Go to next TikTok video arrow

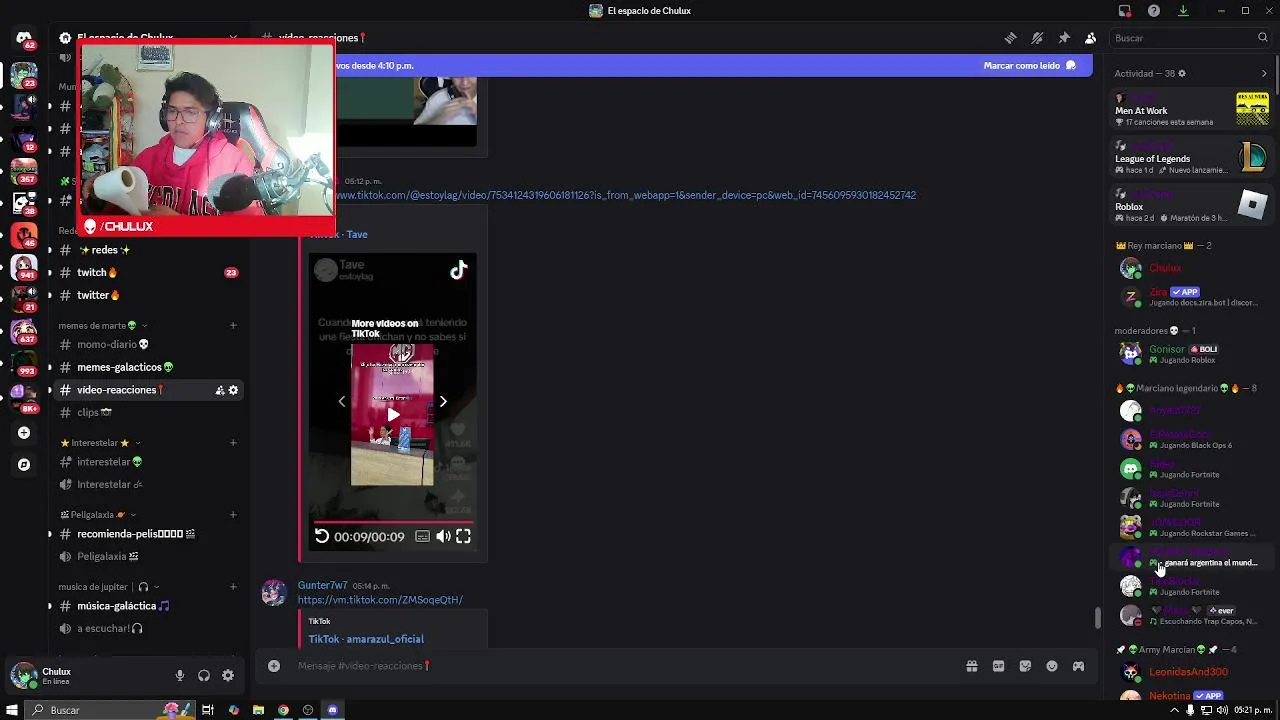point(443,401)
